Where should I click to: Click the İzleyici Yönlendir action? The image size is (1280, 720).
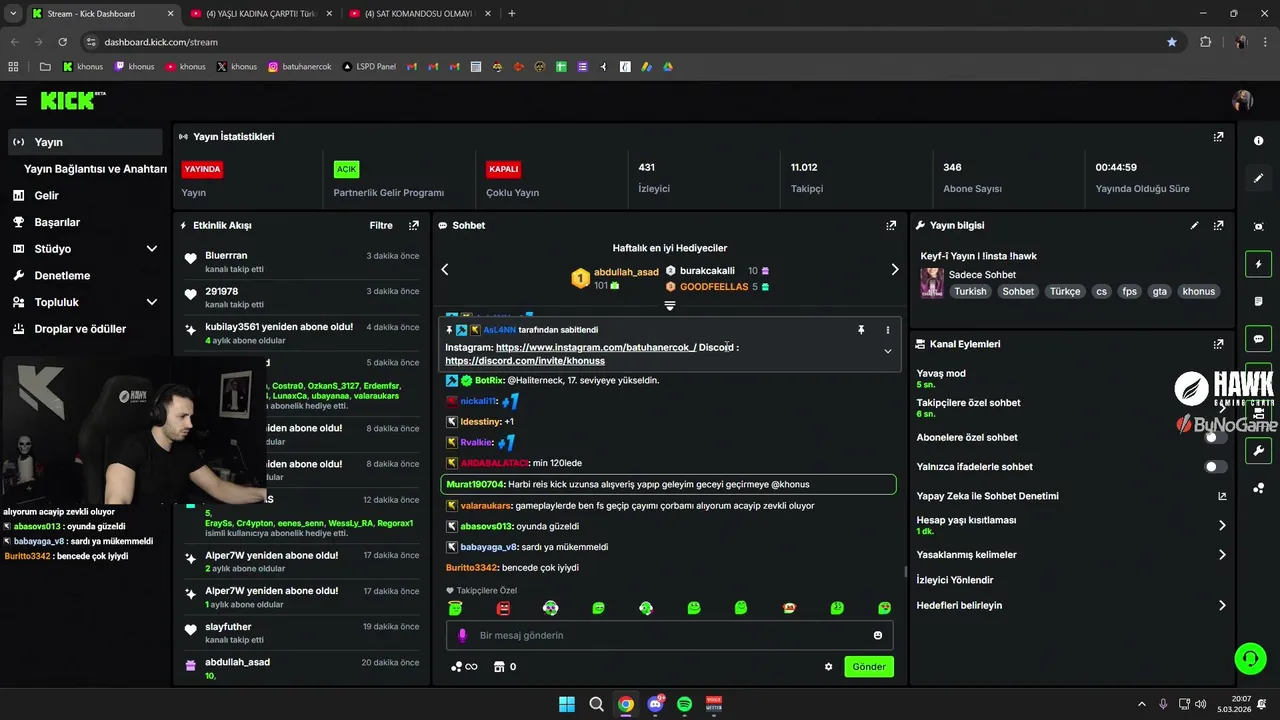955,580
